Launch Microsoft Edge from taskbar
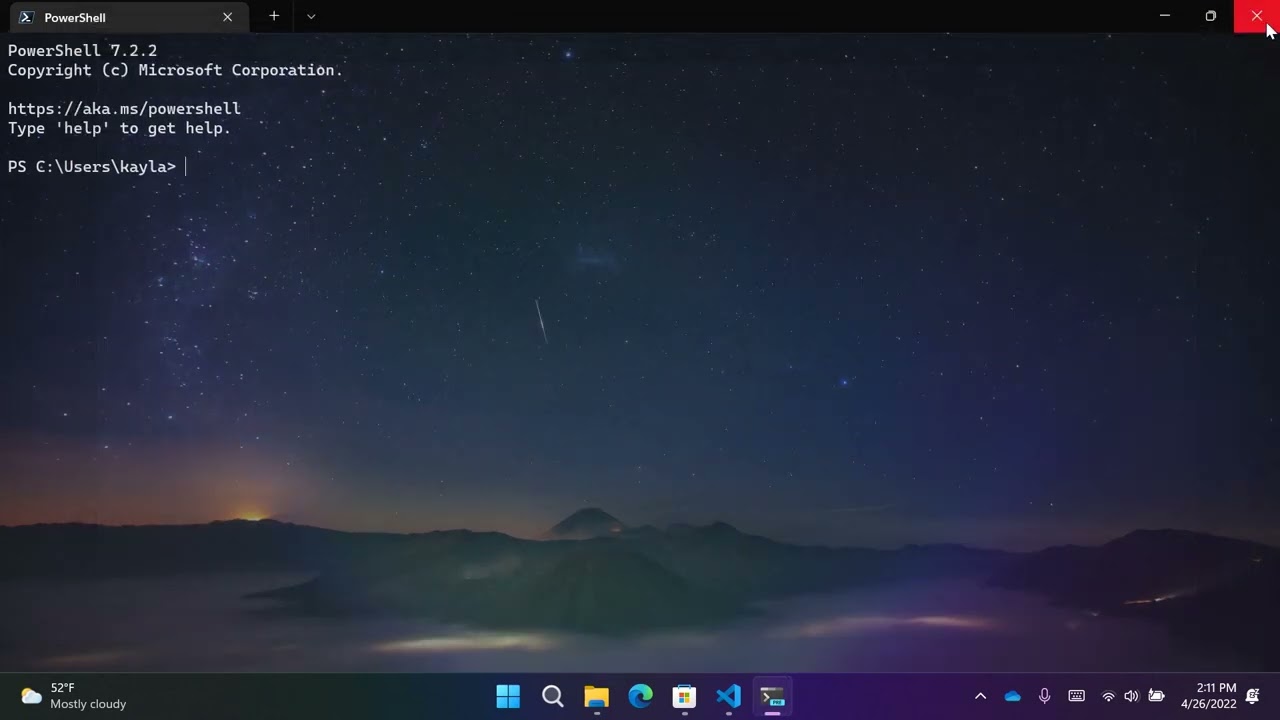1280x720 pixels. pyautogui.click(x=640, y=696)
